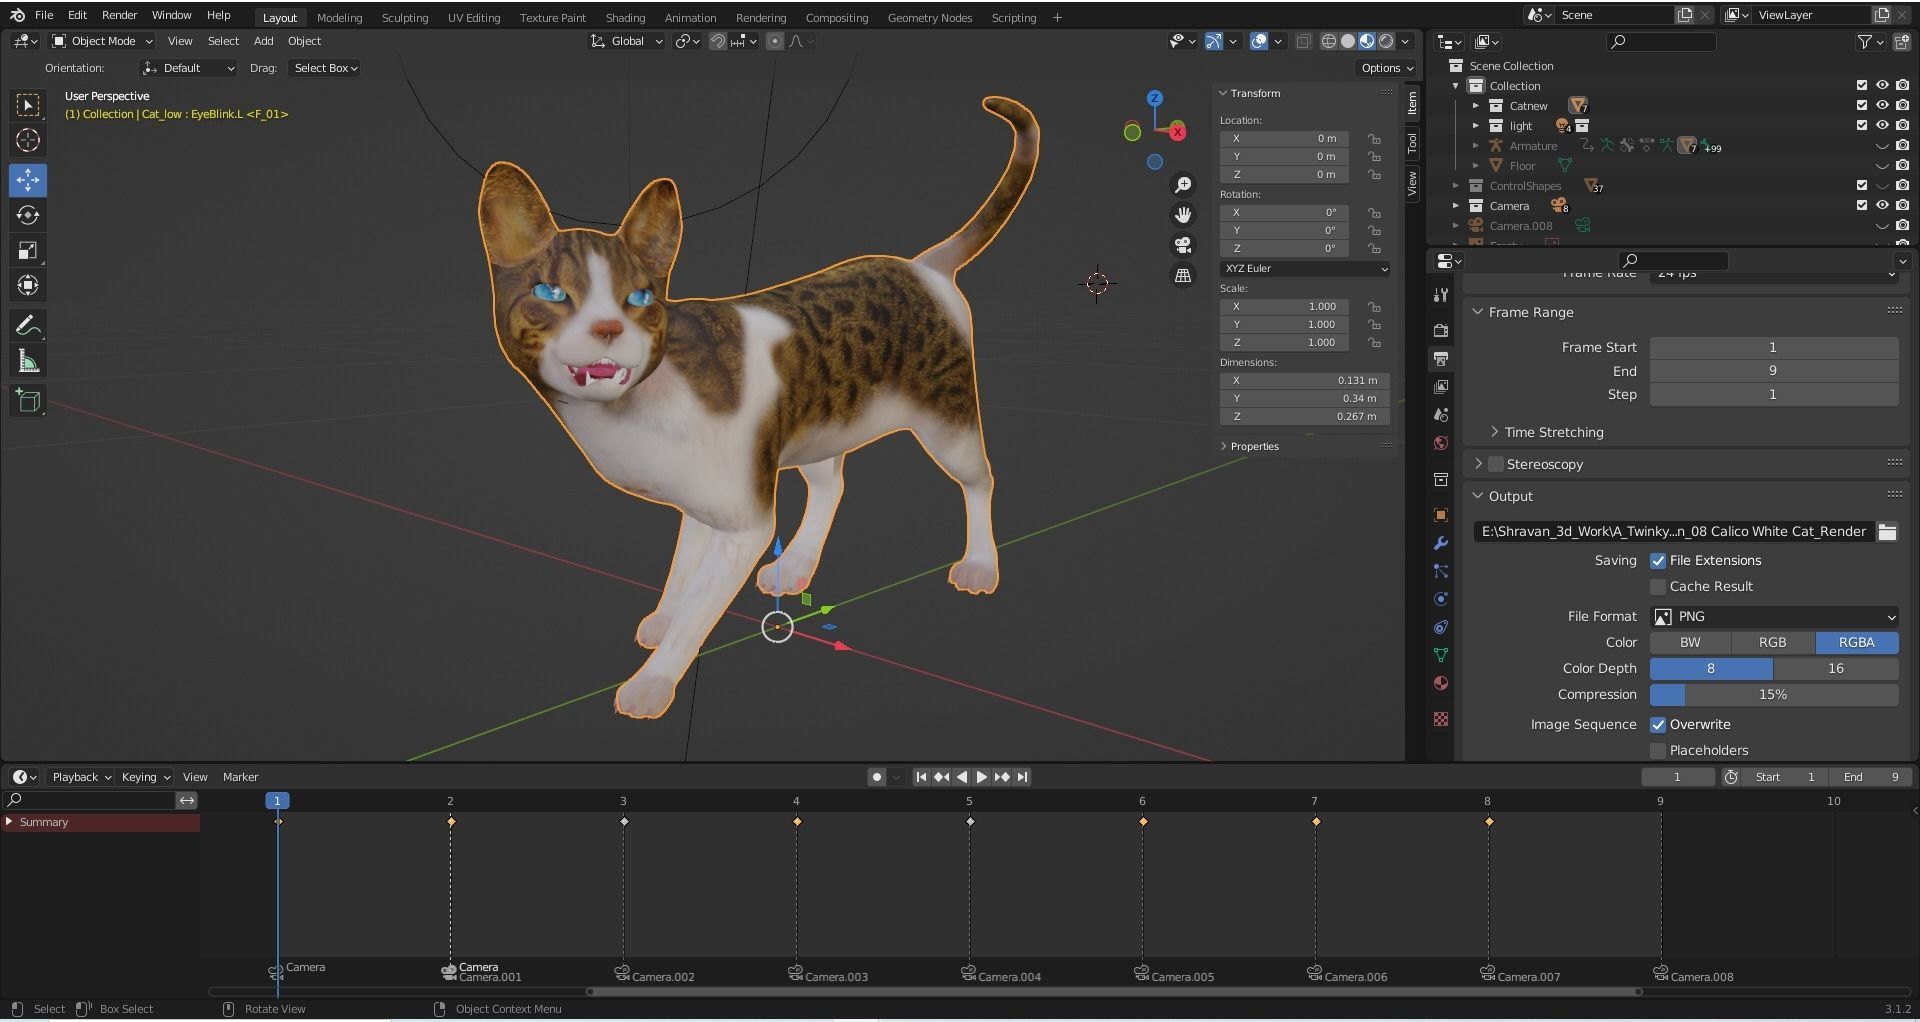This screenshot has width=1920, height=1022.
Task: Toggle the Camera collection eye visibility
Action: click(1881, 206)
